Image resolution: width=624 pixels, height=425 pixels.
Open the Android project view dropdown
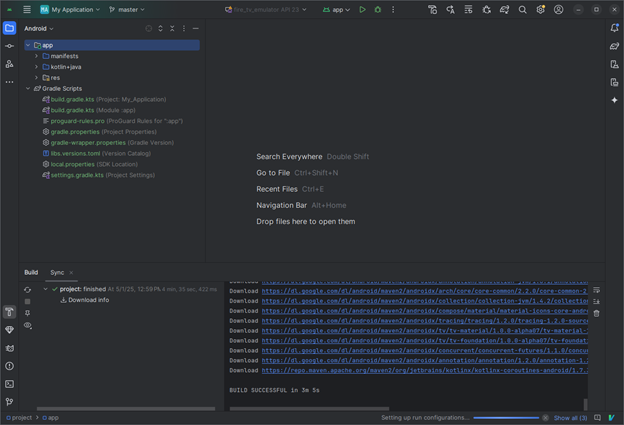pyautogui.click(x=39, y=28)
